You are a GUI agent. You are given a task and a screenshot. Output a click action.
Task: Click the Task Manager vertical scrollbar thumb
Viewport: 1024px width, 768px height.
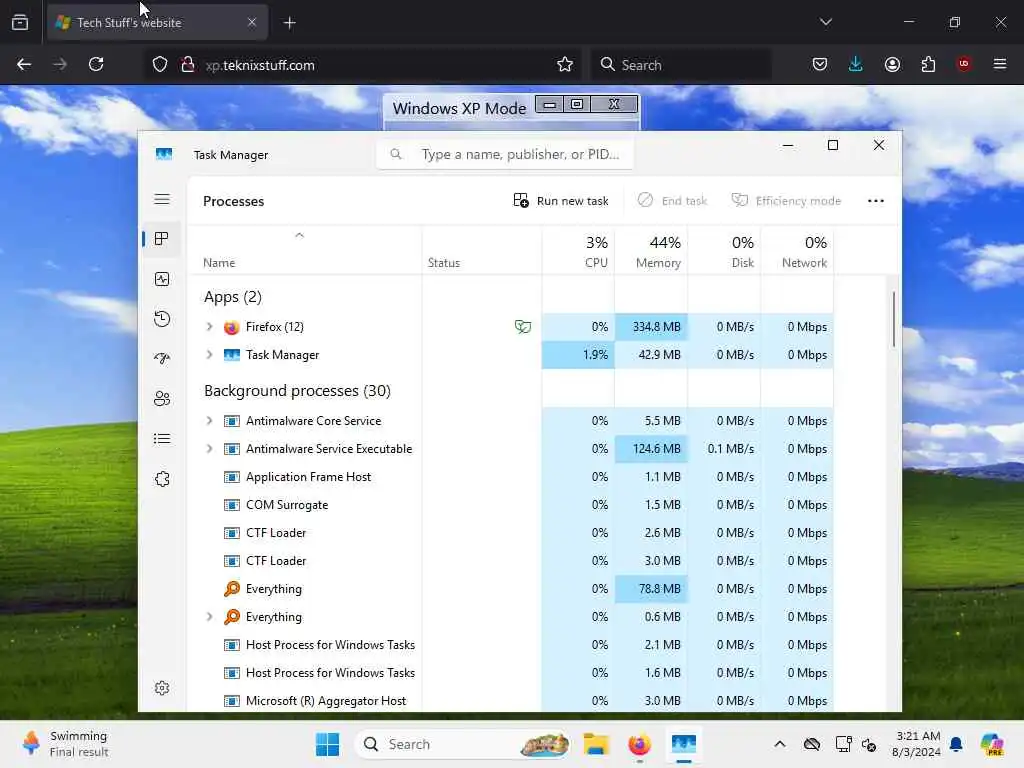pyautogui.click(x=893, y=319)
